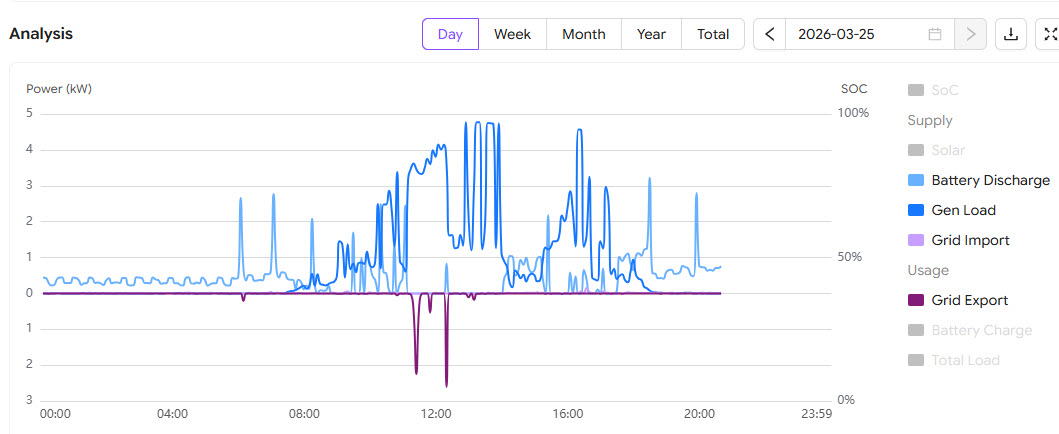Hide the Battery Discharge series
Viewport: 1059px width, 434px height.
[x=916, y=180]
